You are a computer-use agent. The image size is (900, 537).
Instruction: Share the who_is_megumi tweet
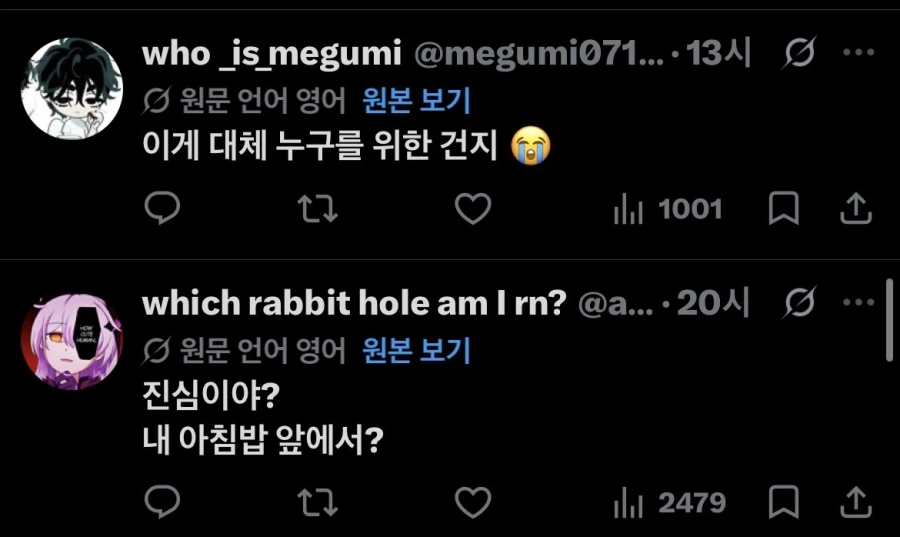pos(856,208)
